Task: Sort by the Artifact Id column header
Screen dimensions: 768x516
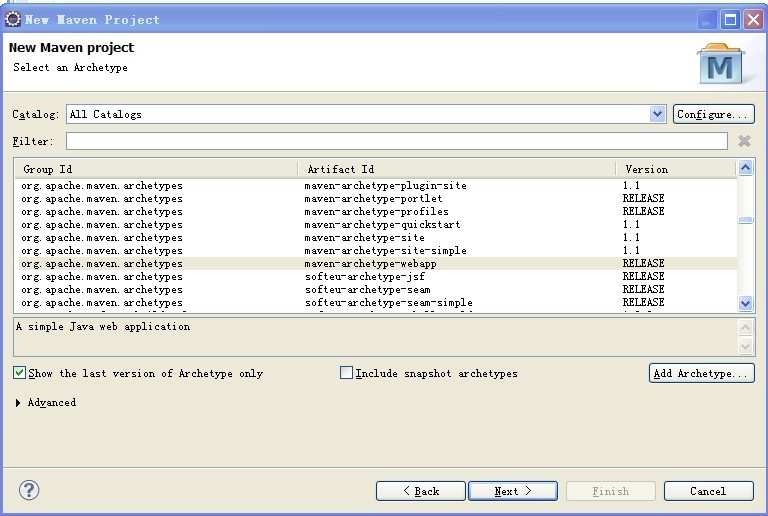Action: click(x=456, y=169)
